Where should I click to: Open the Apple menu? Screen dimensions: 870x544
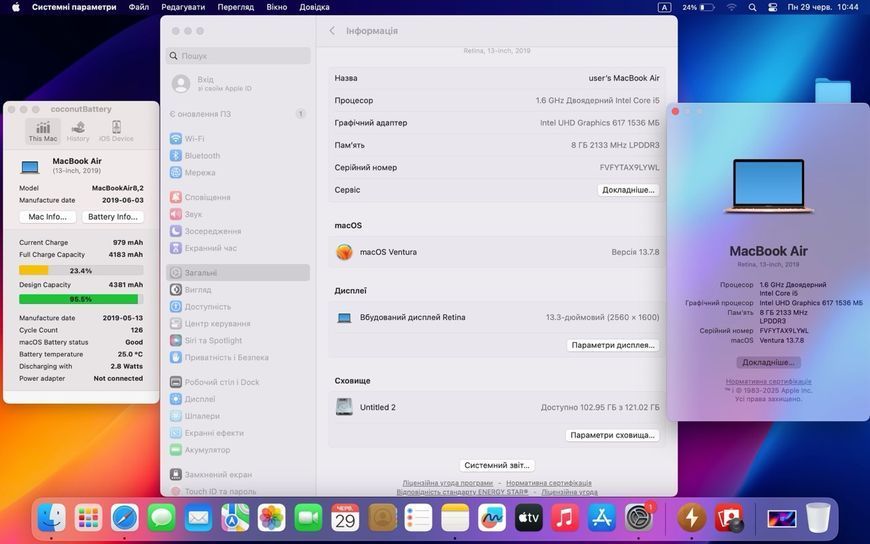tap(16, 7)
